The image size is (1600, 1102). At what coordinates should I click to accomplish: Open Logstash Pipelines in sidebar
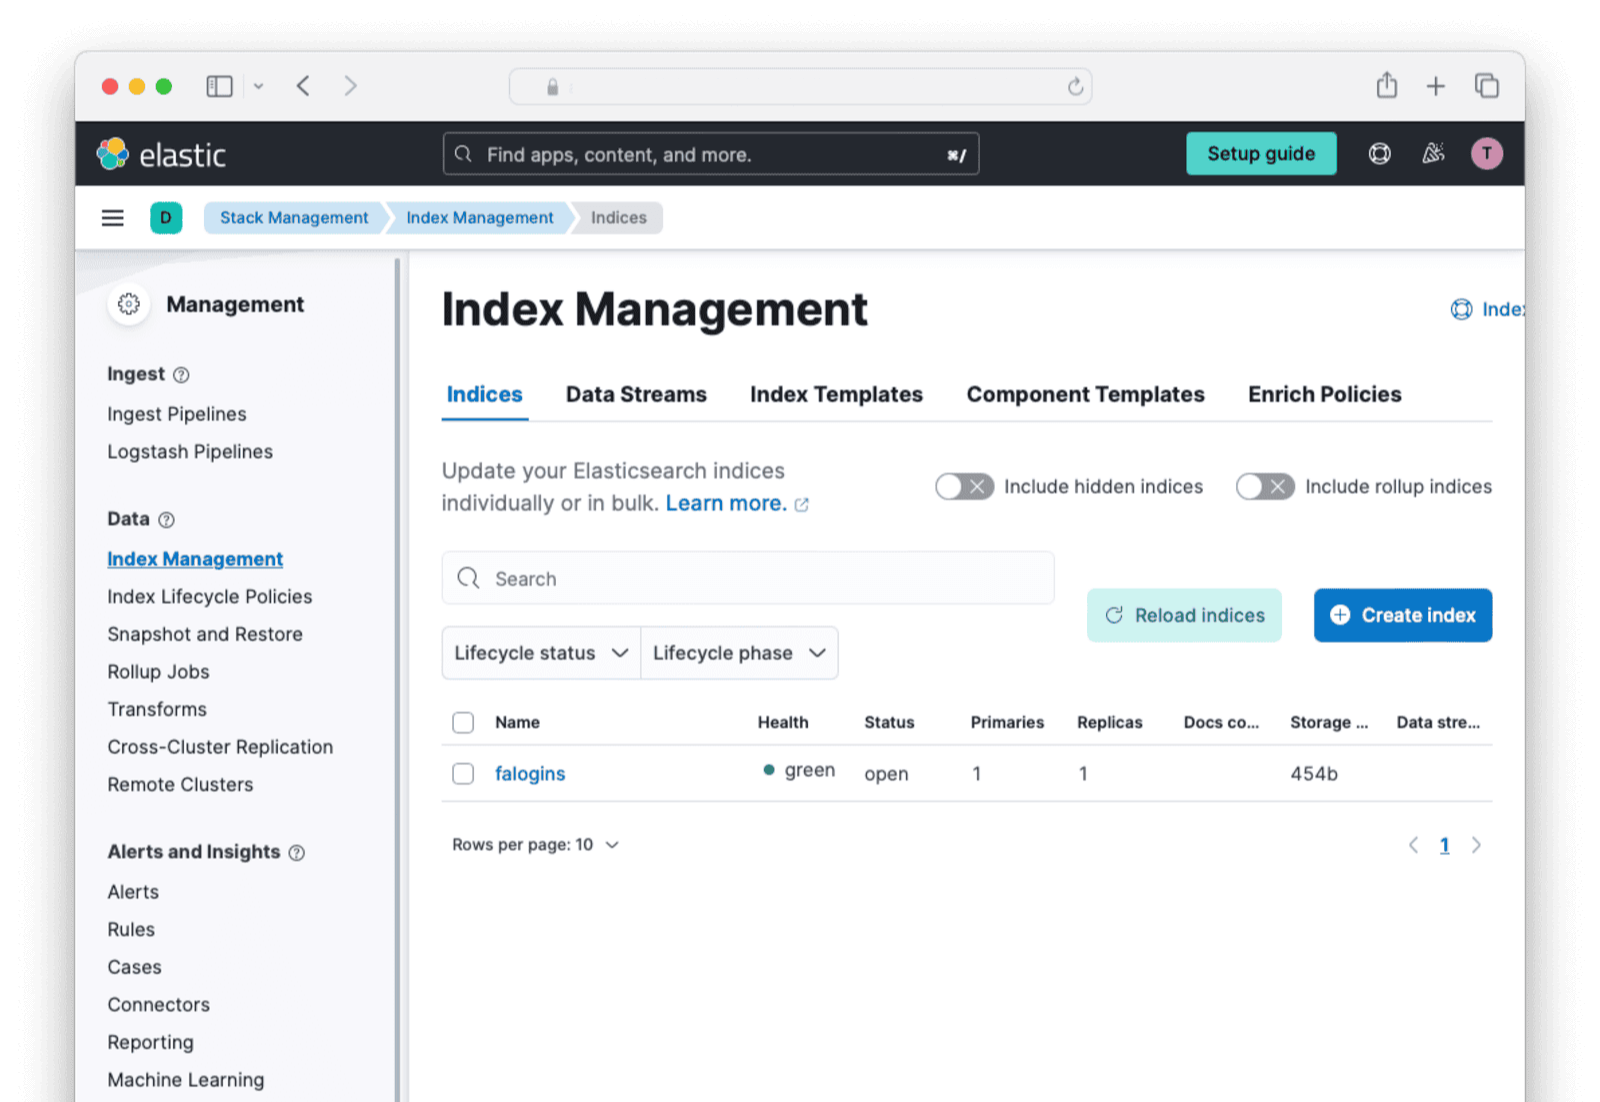pyautogui.click(x=190, y=452)
